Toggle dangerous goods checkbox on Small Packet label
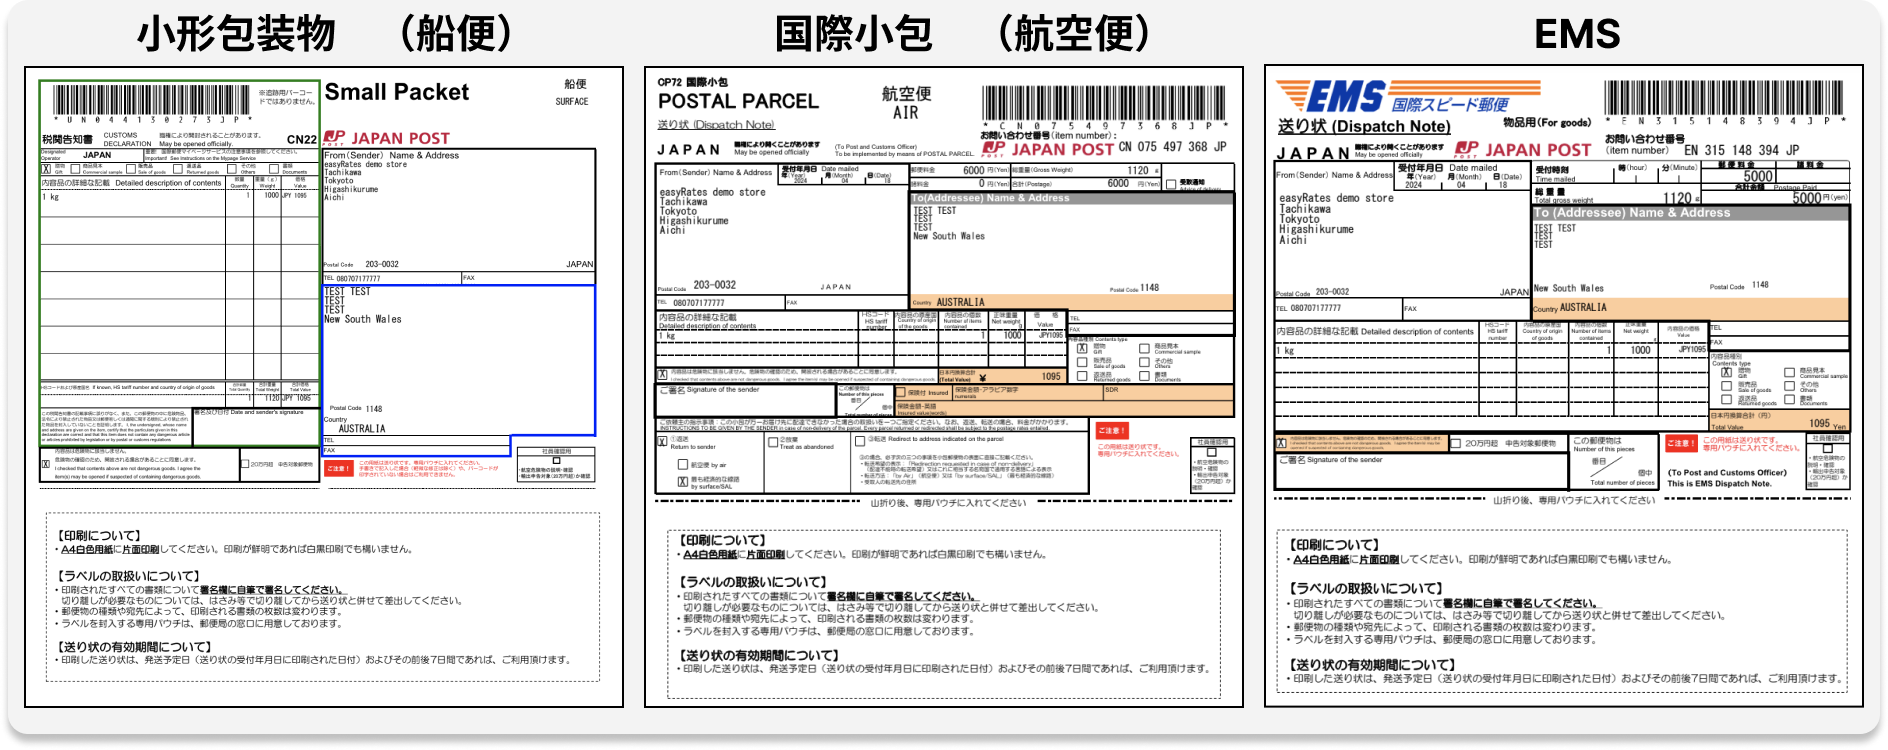The width and height of the screenshot is (1888, 750). click(45, 464)
